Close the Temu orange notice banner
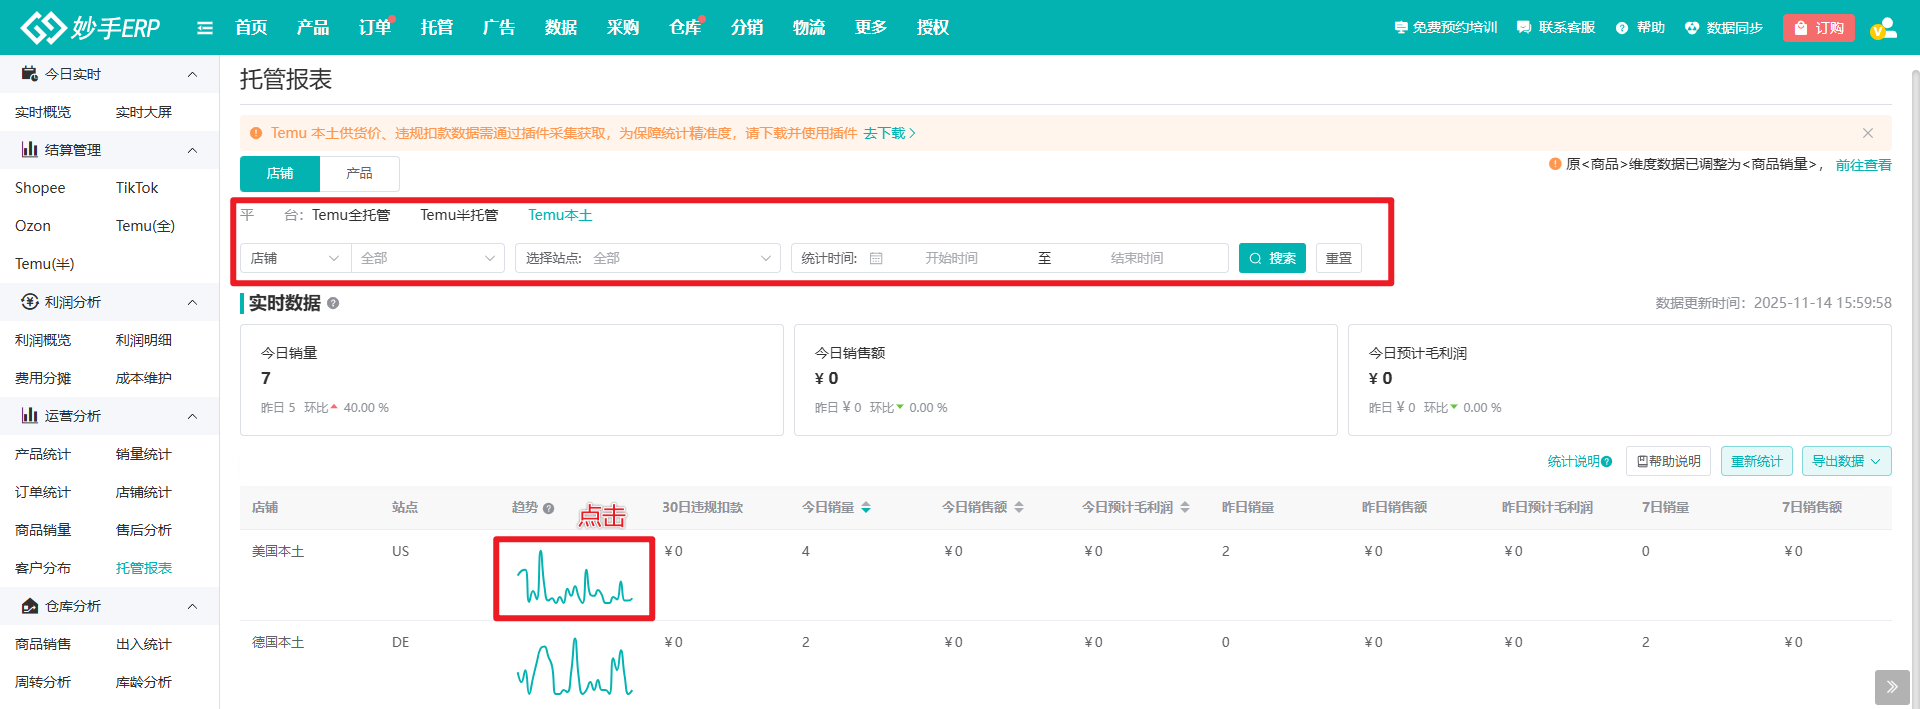Image resolution: width=1920 pixels, height=709 pixels. [x=1867, y=133]
